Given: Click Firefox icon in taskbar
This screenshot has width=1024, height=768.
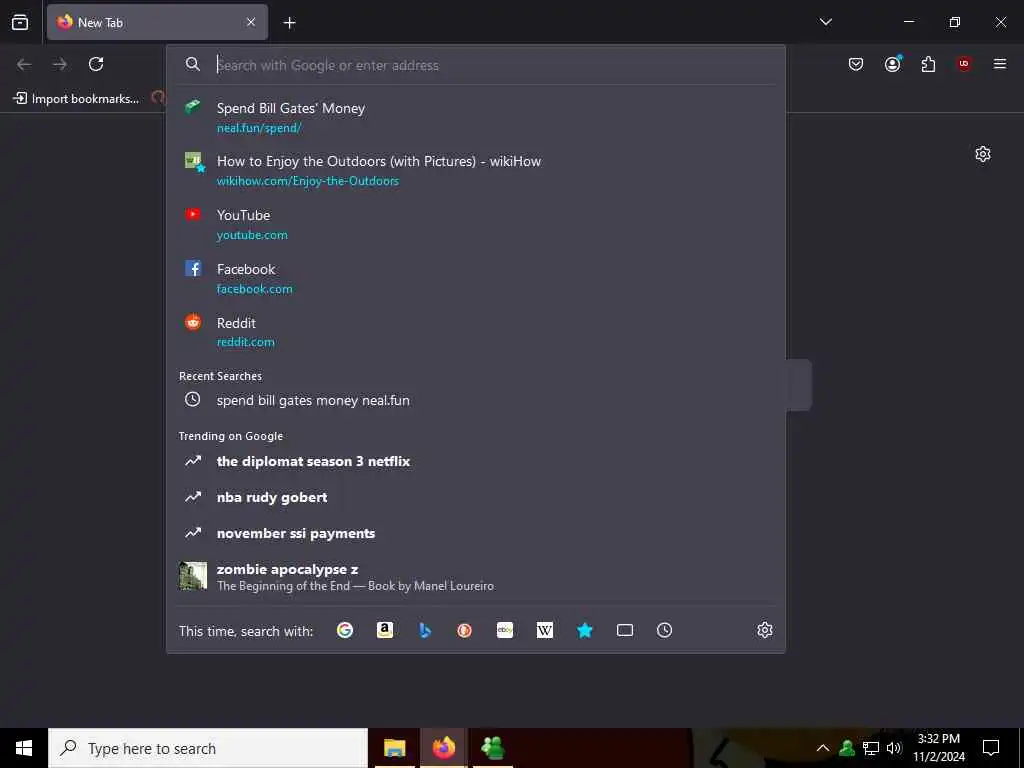Looking at the screenshot, I should click(443, 748).
